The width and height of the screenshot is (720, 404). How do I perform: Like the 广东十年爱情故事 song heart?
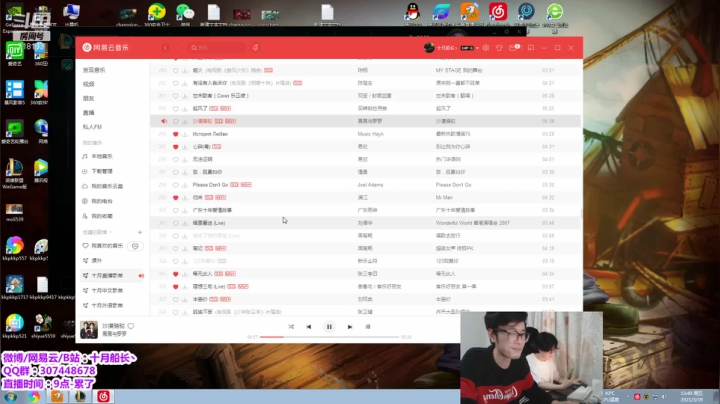tap(175, 210)
